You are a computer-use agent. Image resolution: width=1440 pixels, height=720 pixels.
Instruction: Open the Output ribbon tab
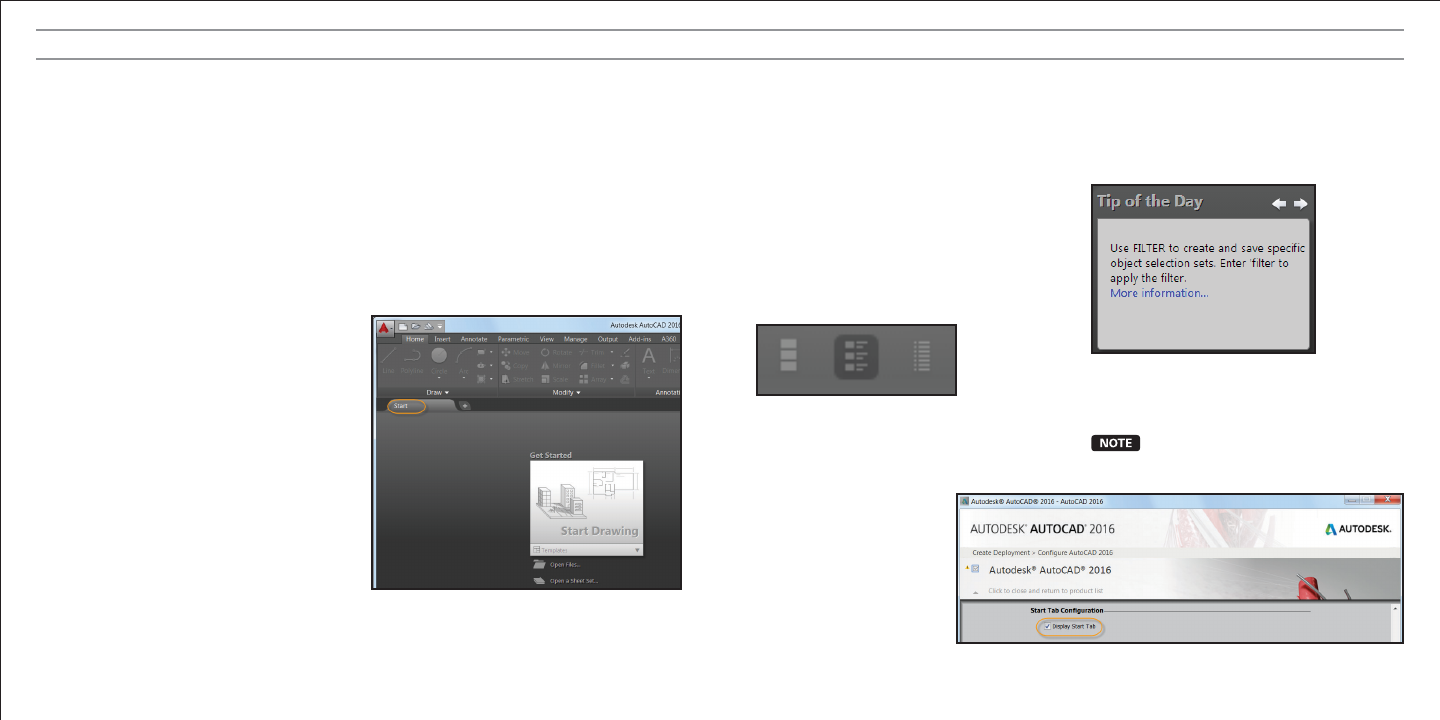pyautogui.click(x=608, y=339)
